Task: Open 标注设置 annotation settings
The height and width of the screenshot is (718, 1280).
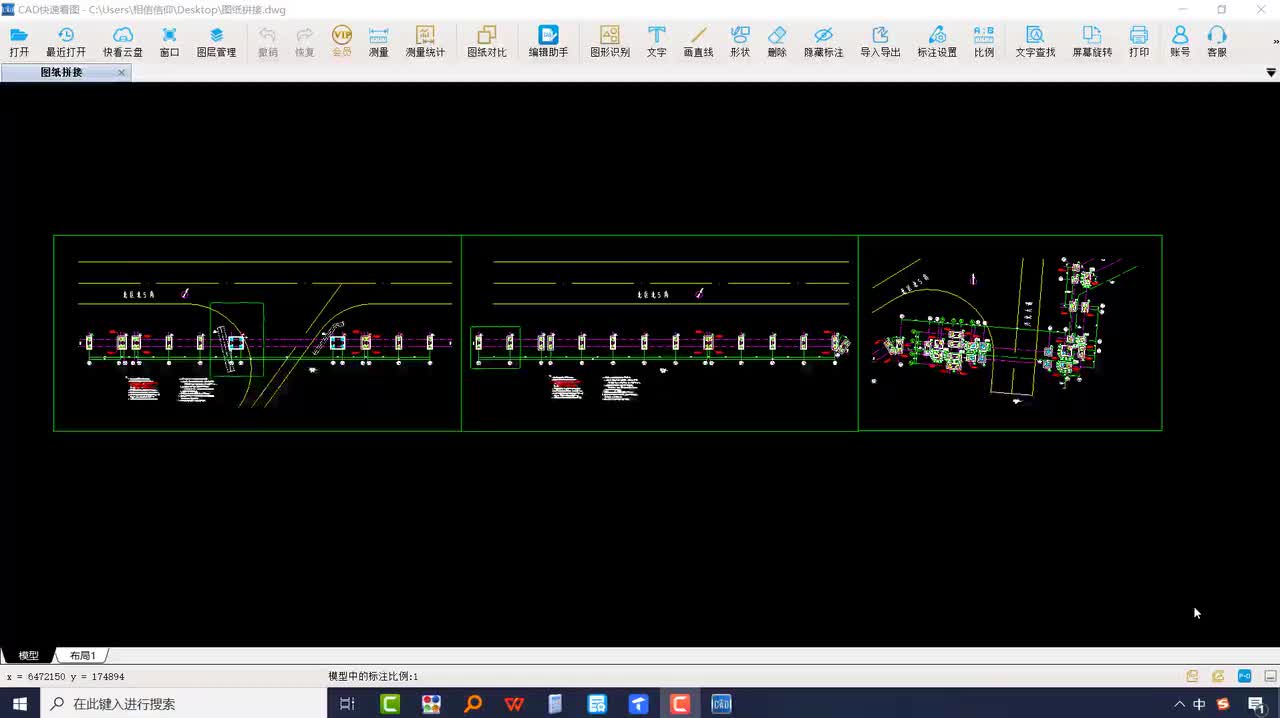Action: pyautogui.click(x=937, y=42)
